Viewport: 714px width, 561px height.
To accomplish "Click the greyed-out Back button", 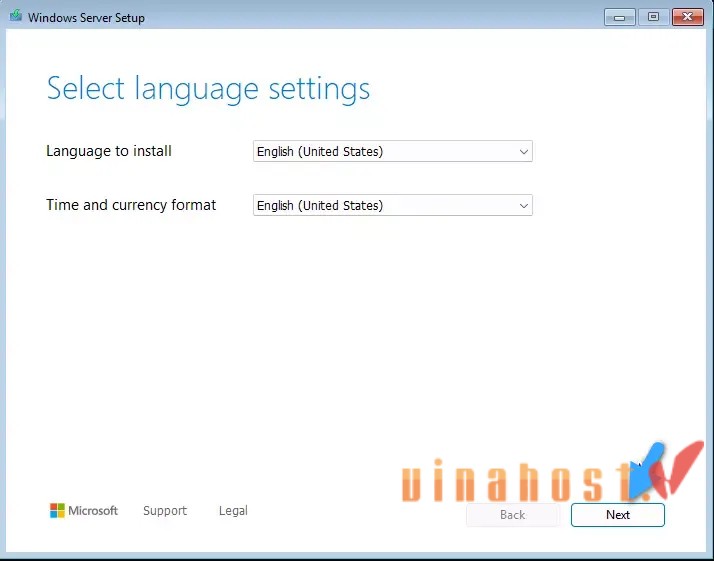I will point(512,515).
